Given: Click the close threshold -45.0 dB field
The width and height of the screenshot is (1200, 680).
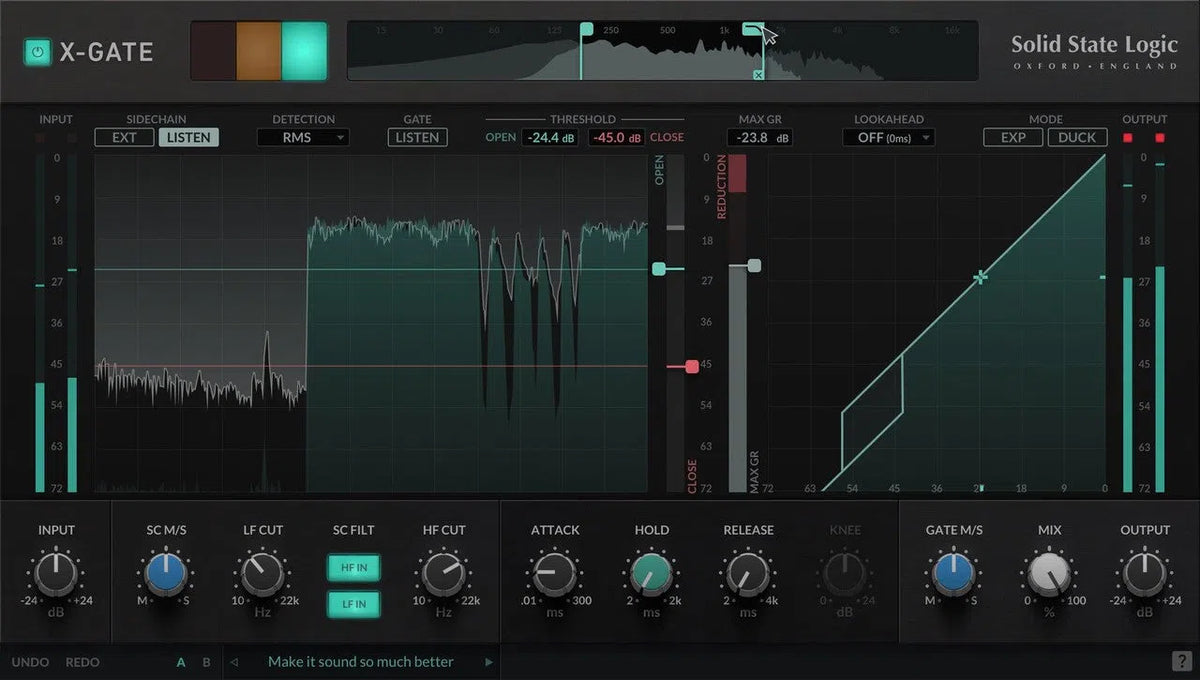Looking at the screenshot, I should point(616,137).
